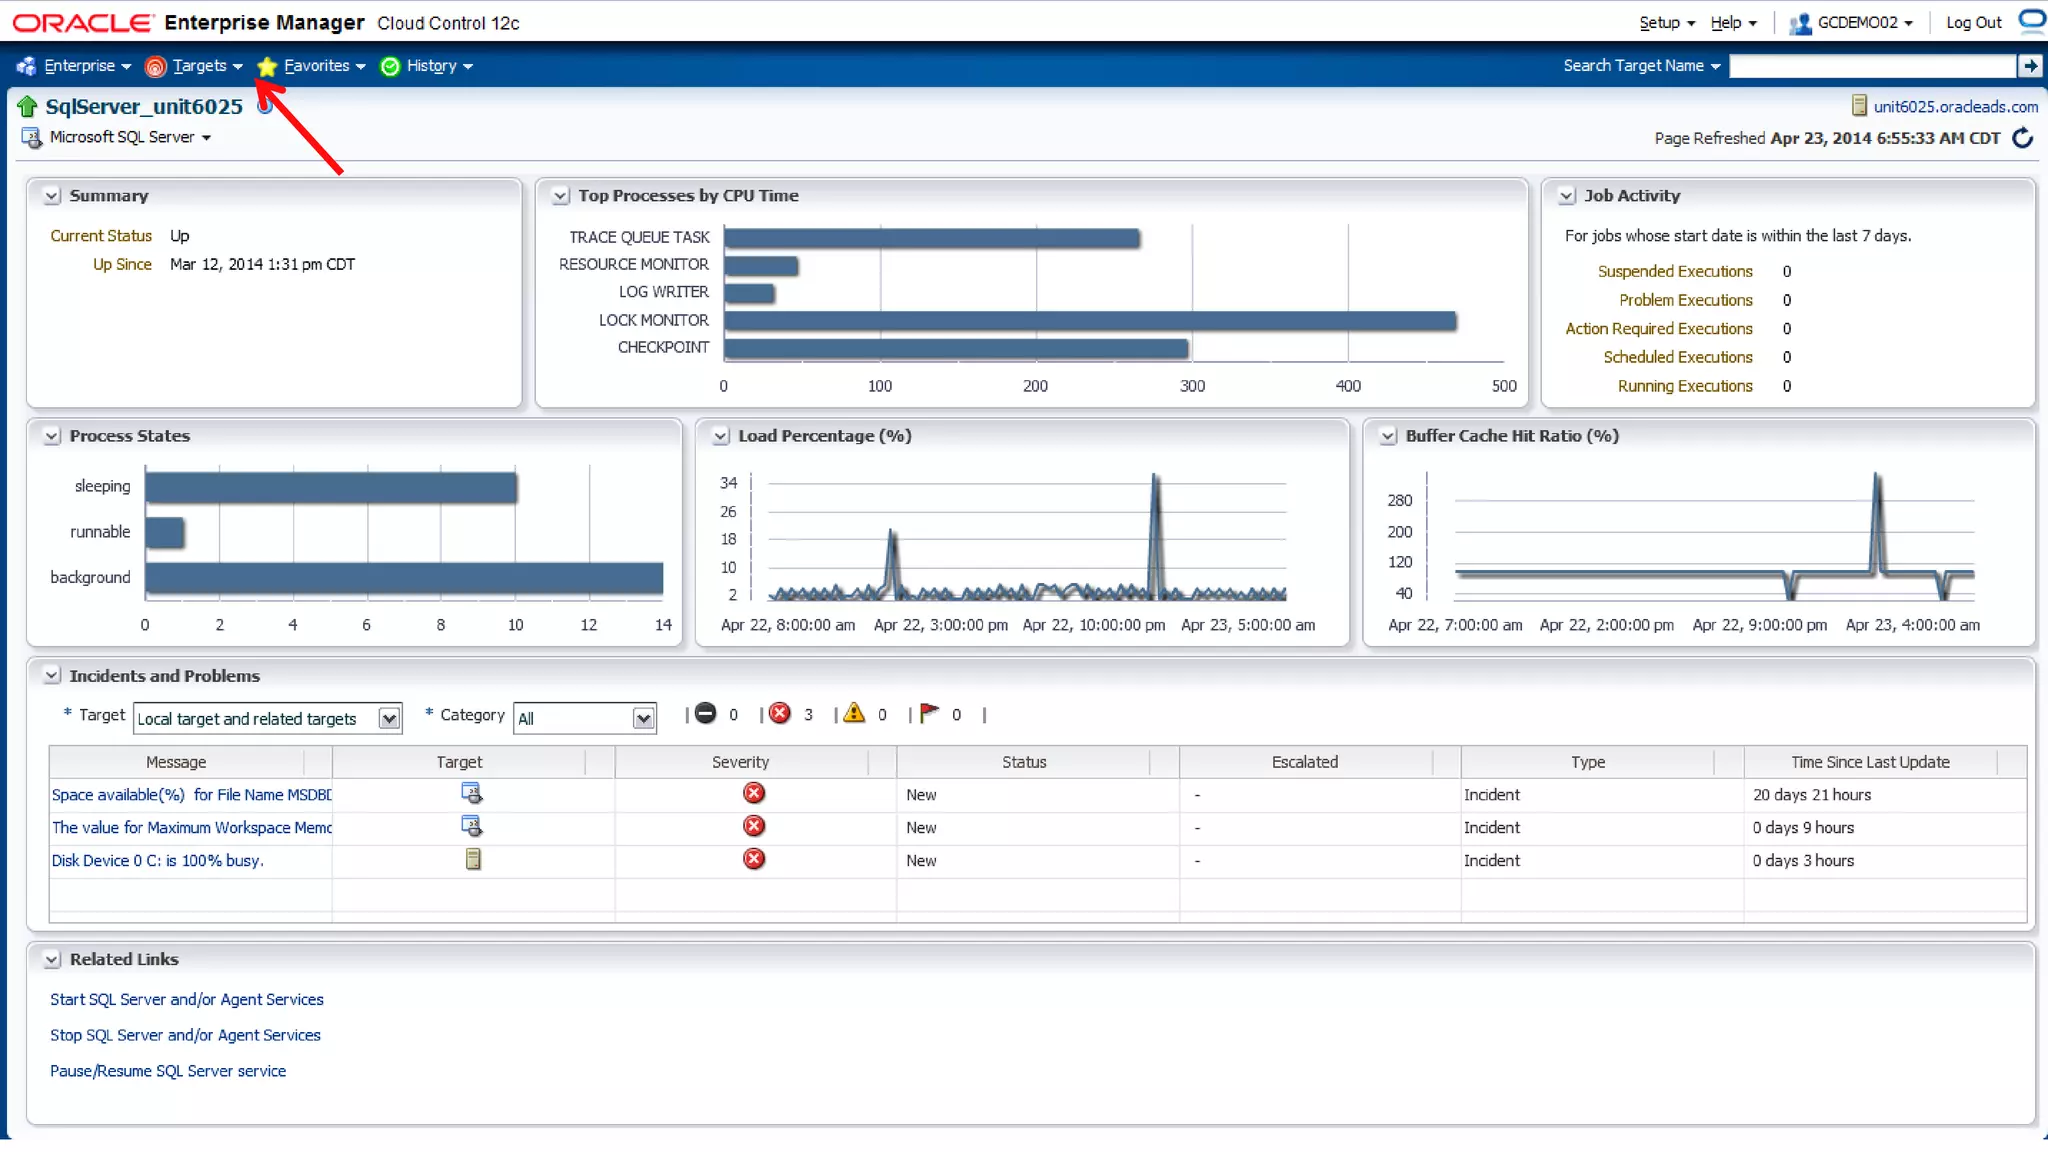Click the green up-status arrow beside SqlServer_unit6025
The image size is (2048, 1152).
27,106
